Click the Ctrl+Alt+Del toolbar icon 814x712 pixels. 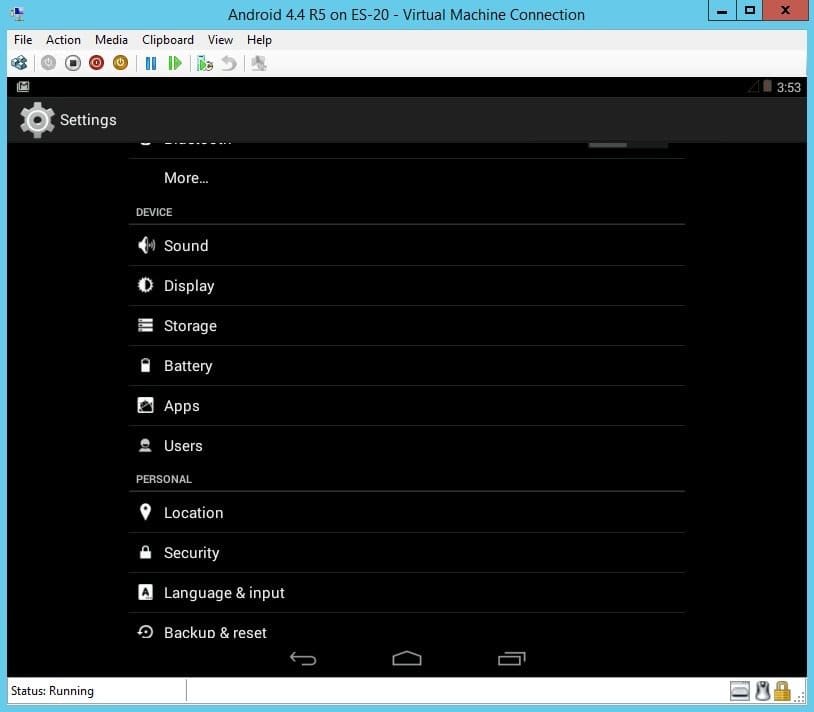click(19, 63)
